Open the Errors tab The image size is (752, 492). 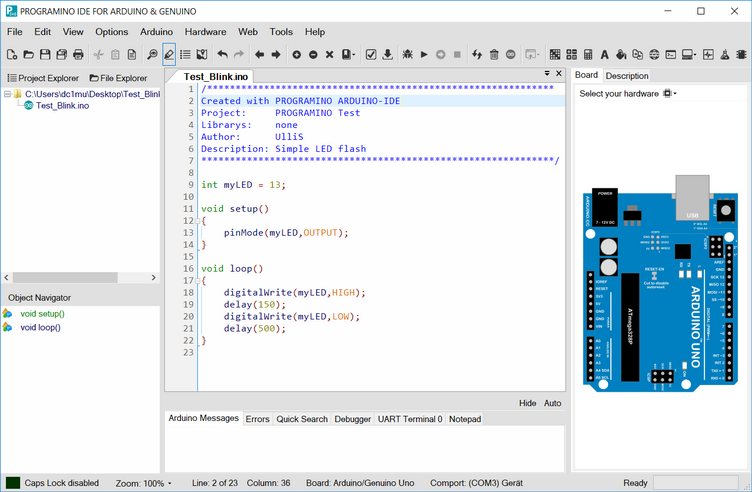click(x=258, y=419)
